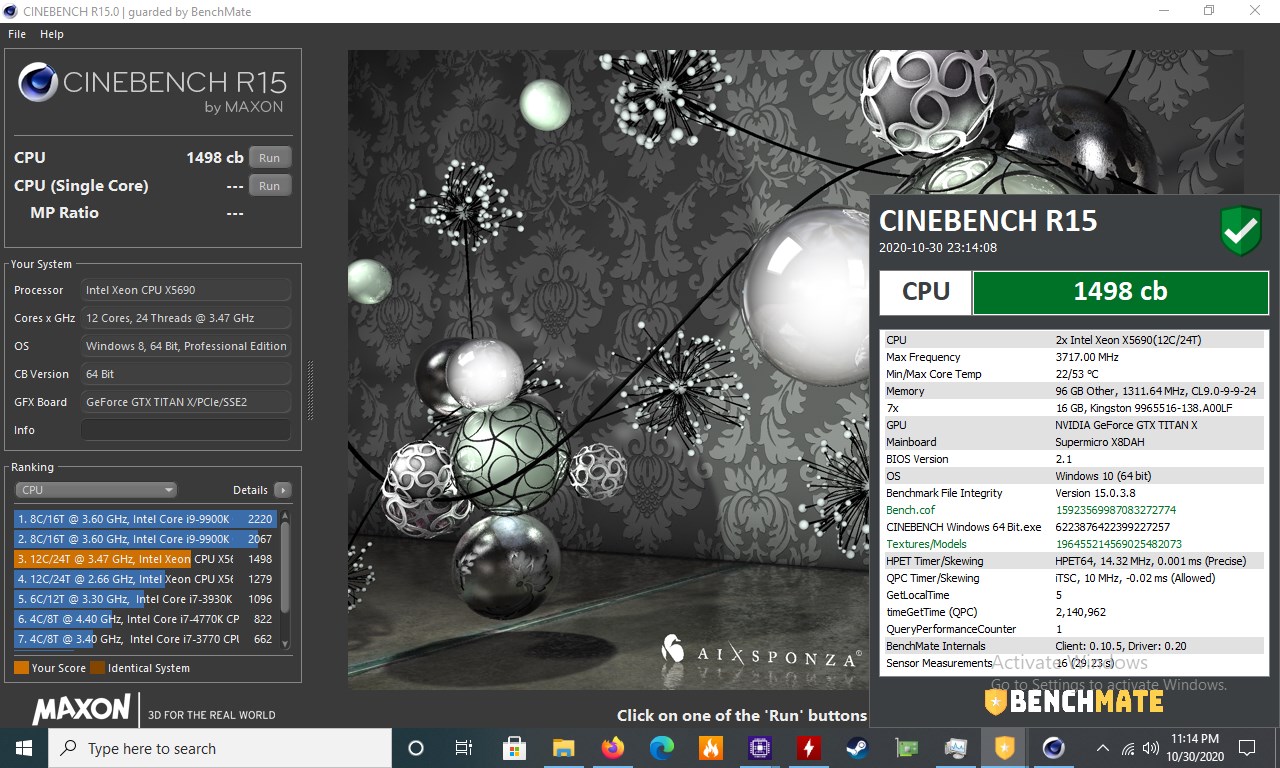Image resolution: width=1280 pixels, height=768 pixels.
Task: Open the Windows Start menu
Action: [24, 748]
